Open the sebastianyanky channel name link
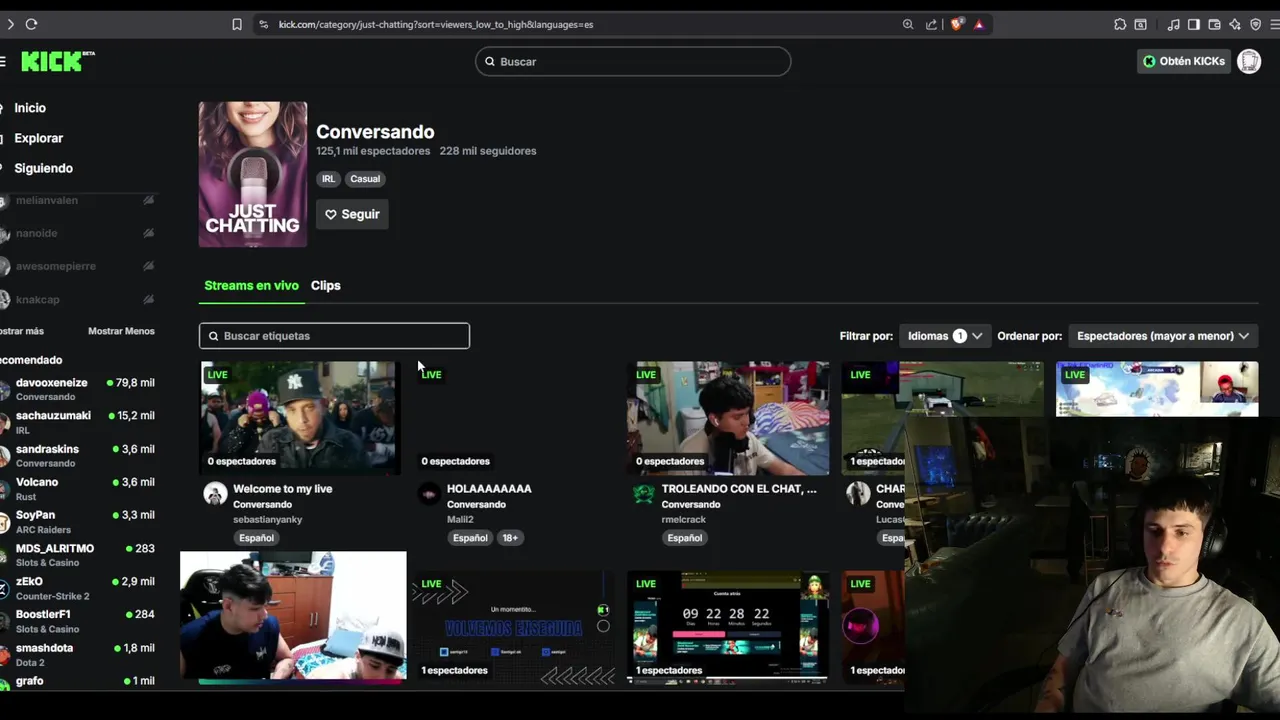 267,520
